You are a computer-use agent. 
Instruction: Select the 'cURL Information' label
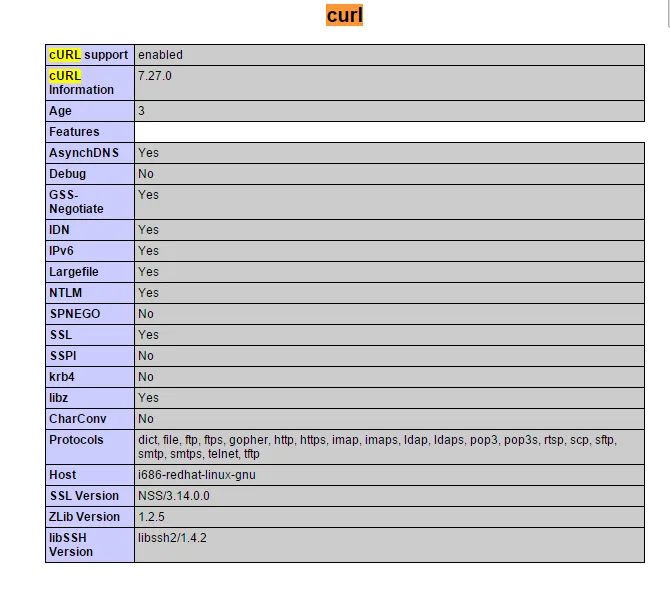[x=81, y=83]
